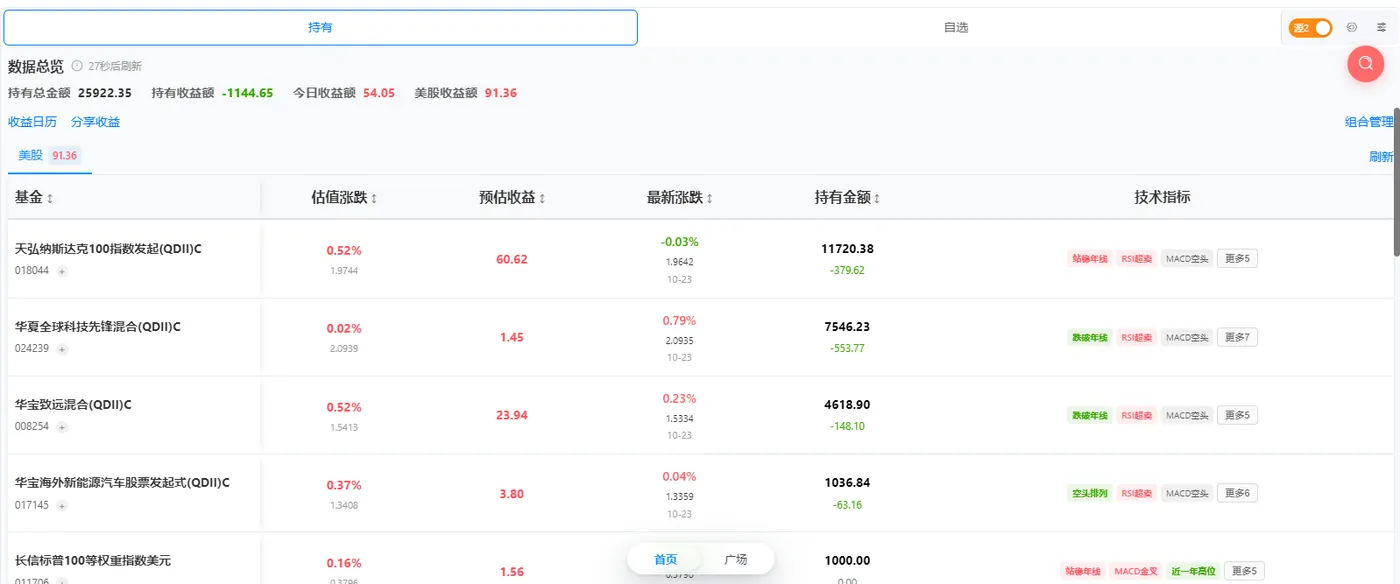The height and width of the screenshot is (584, 1400).
Task: Open fund 华宝致远混合(QDII)C
Action: (x=73, y=404)
